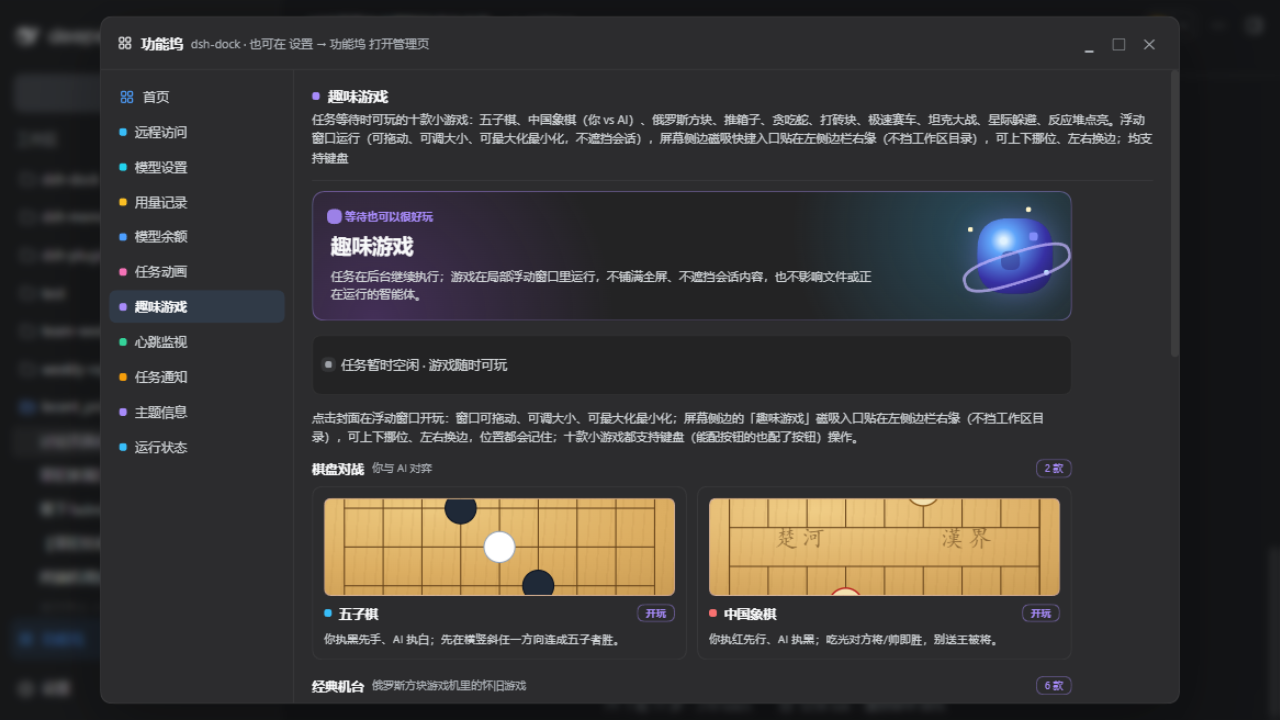Click the purple bullet beside 趣味游戏 heading
Viewport: 1280px width, 720px height.
(x=316, y=96)
